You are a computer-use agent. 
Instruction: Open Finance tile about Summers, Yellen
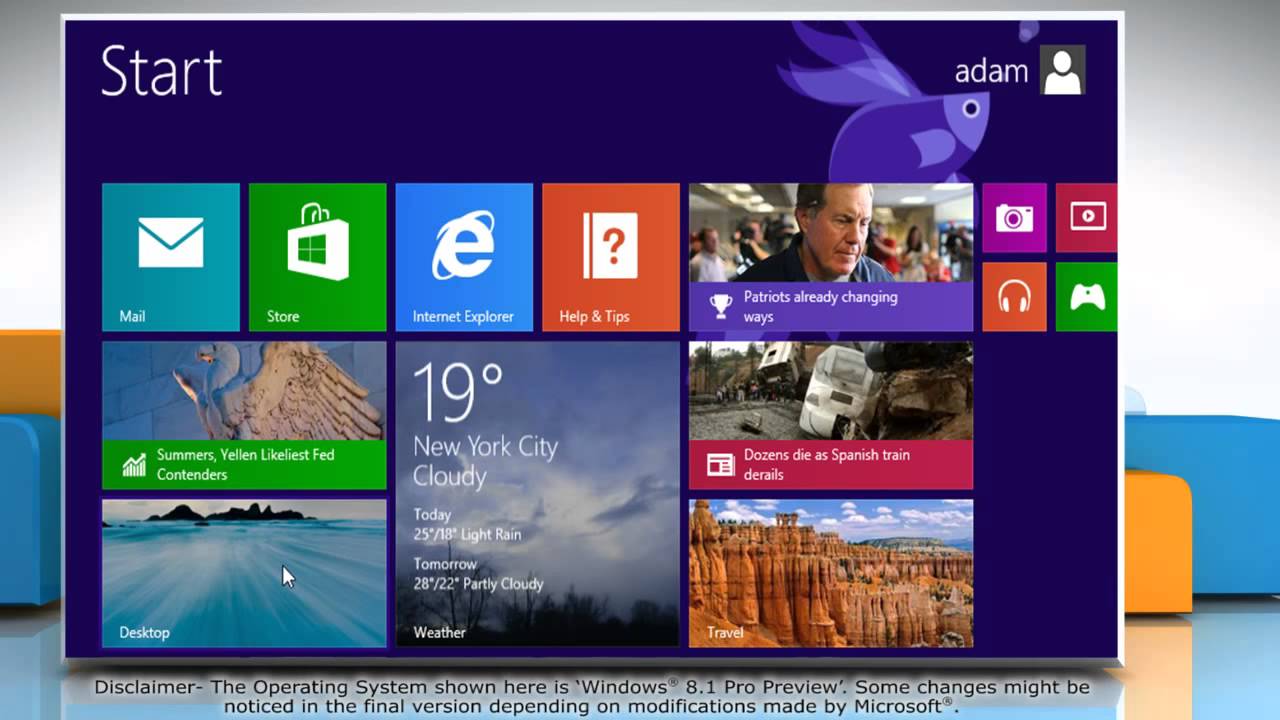click(244, 415)
